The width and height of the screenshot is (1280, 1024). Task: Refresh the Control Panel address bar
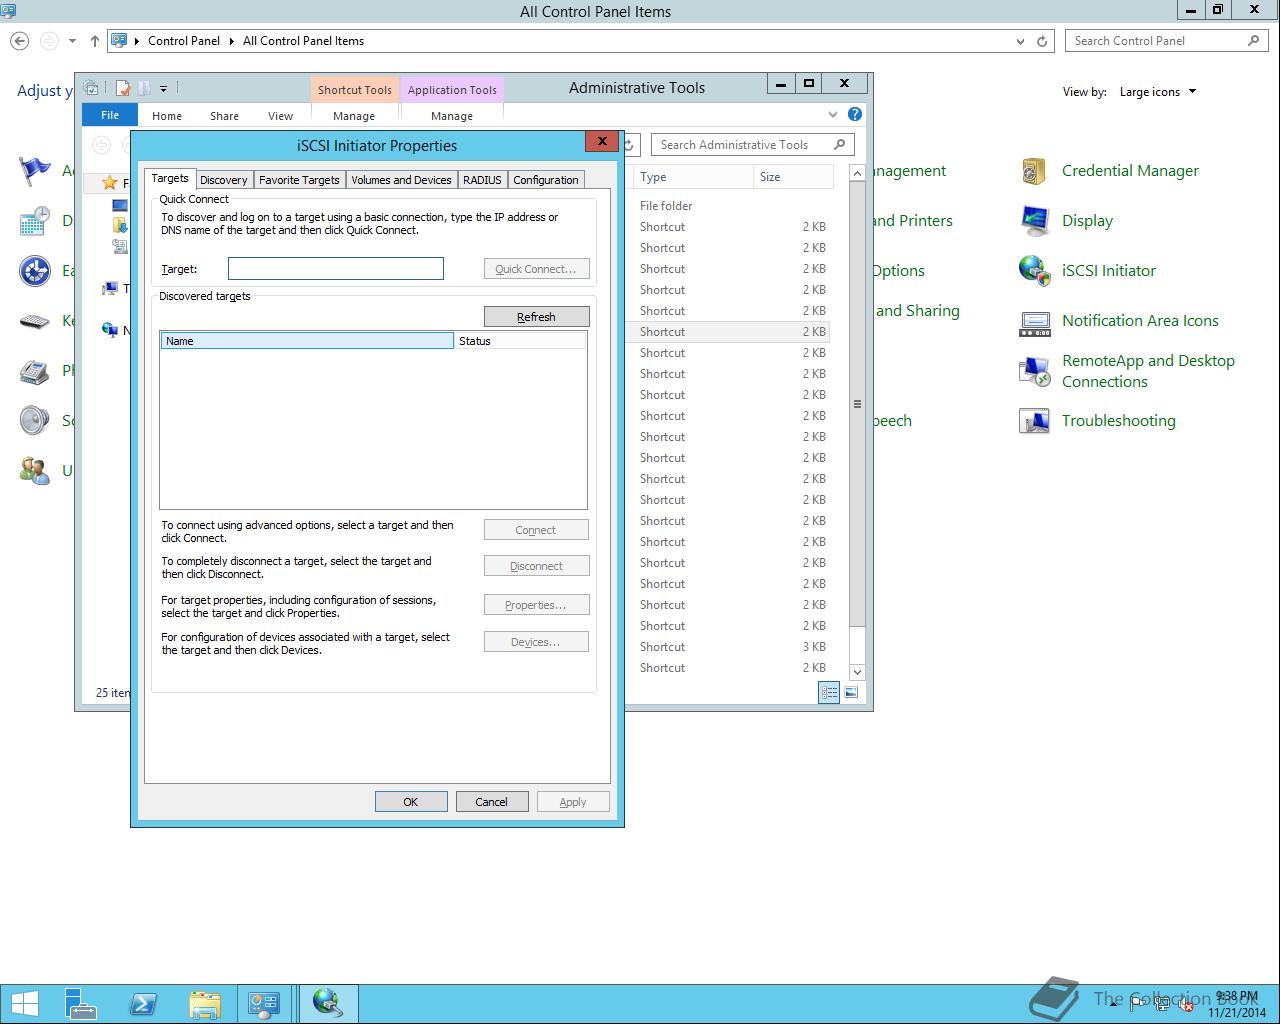pos(1042,41)
